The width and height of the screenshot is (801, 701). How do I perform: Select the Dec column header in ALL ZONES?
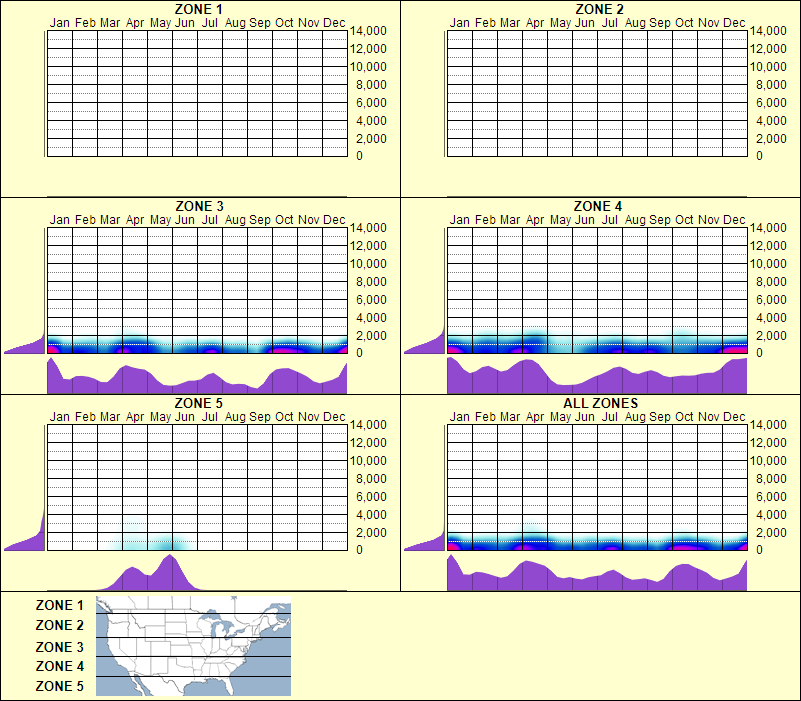pos(735,417)
